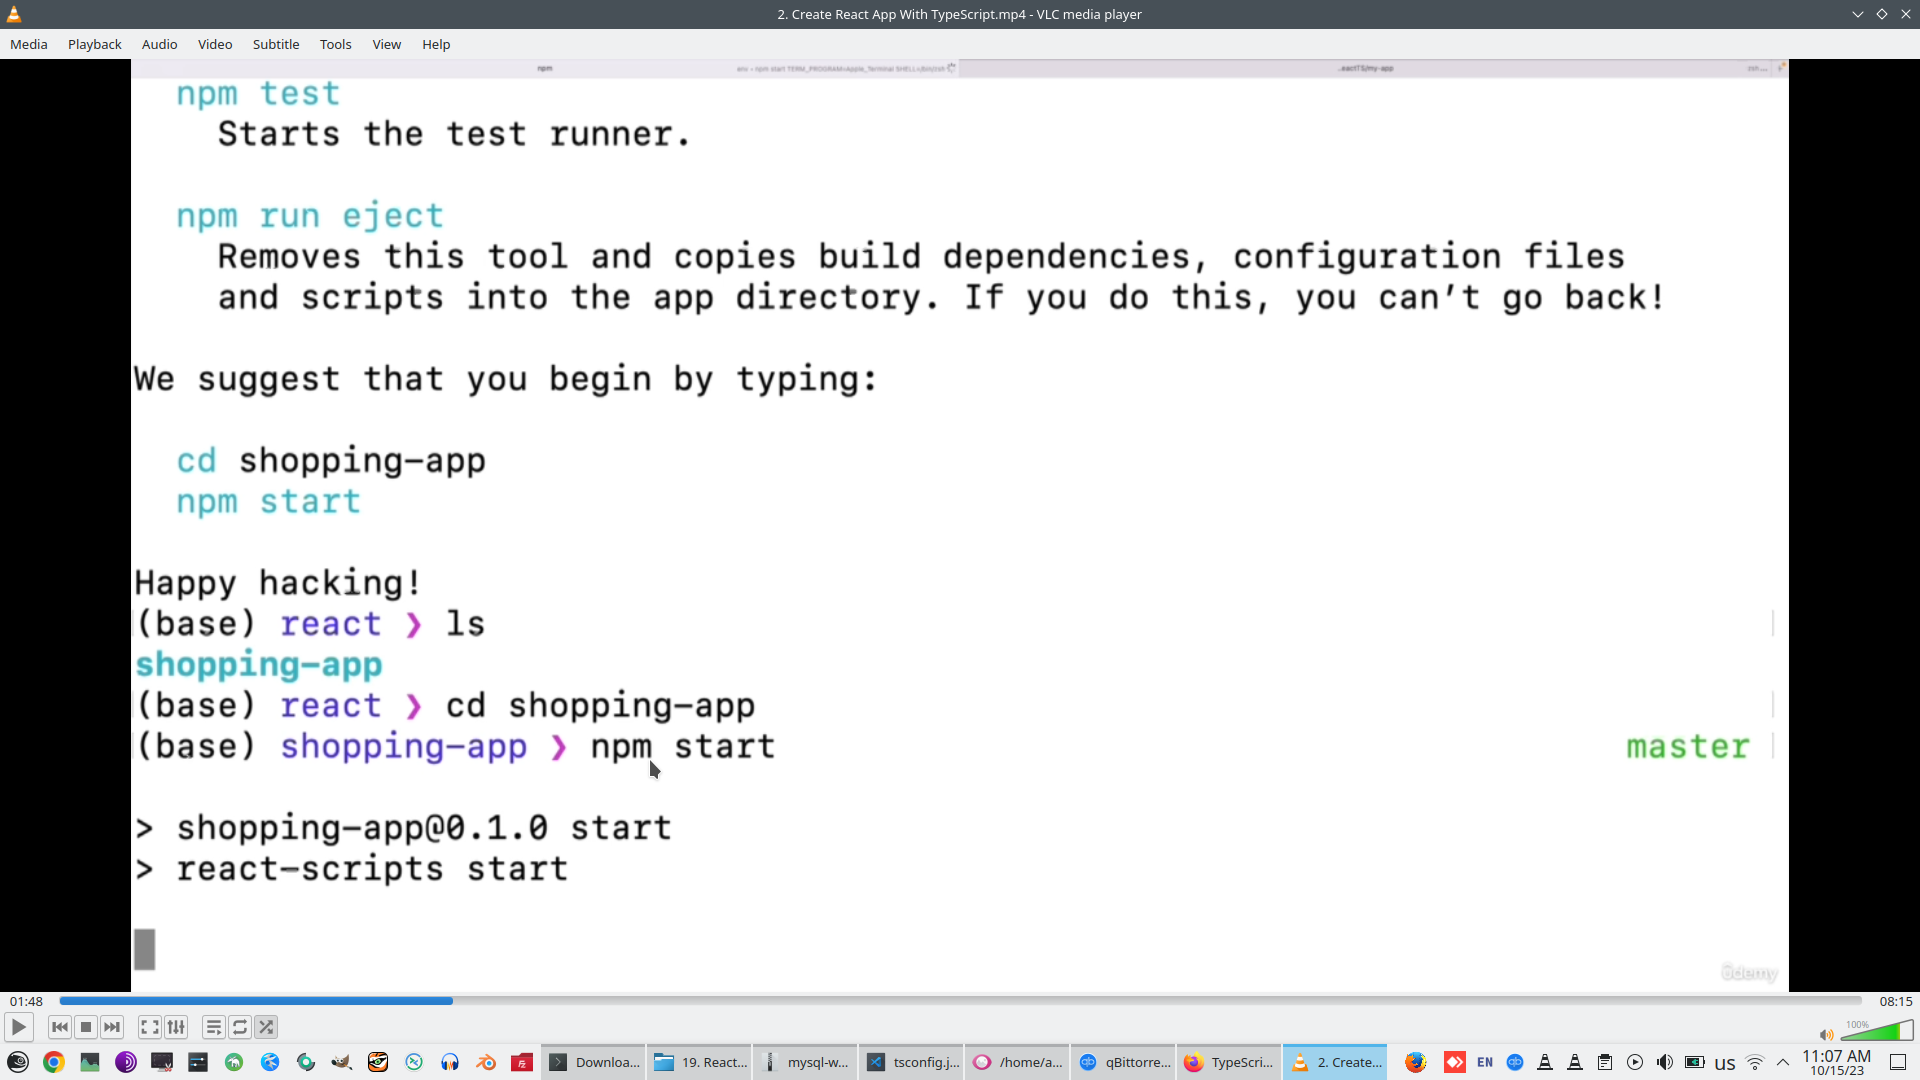
Task: Open the Media menu
Action: (29, 44)
